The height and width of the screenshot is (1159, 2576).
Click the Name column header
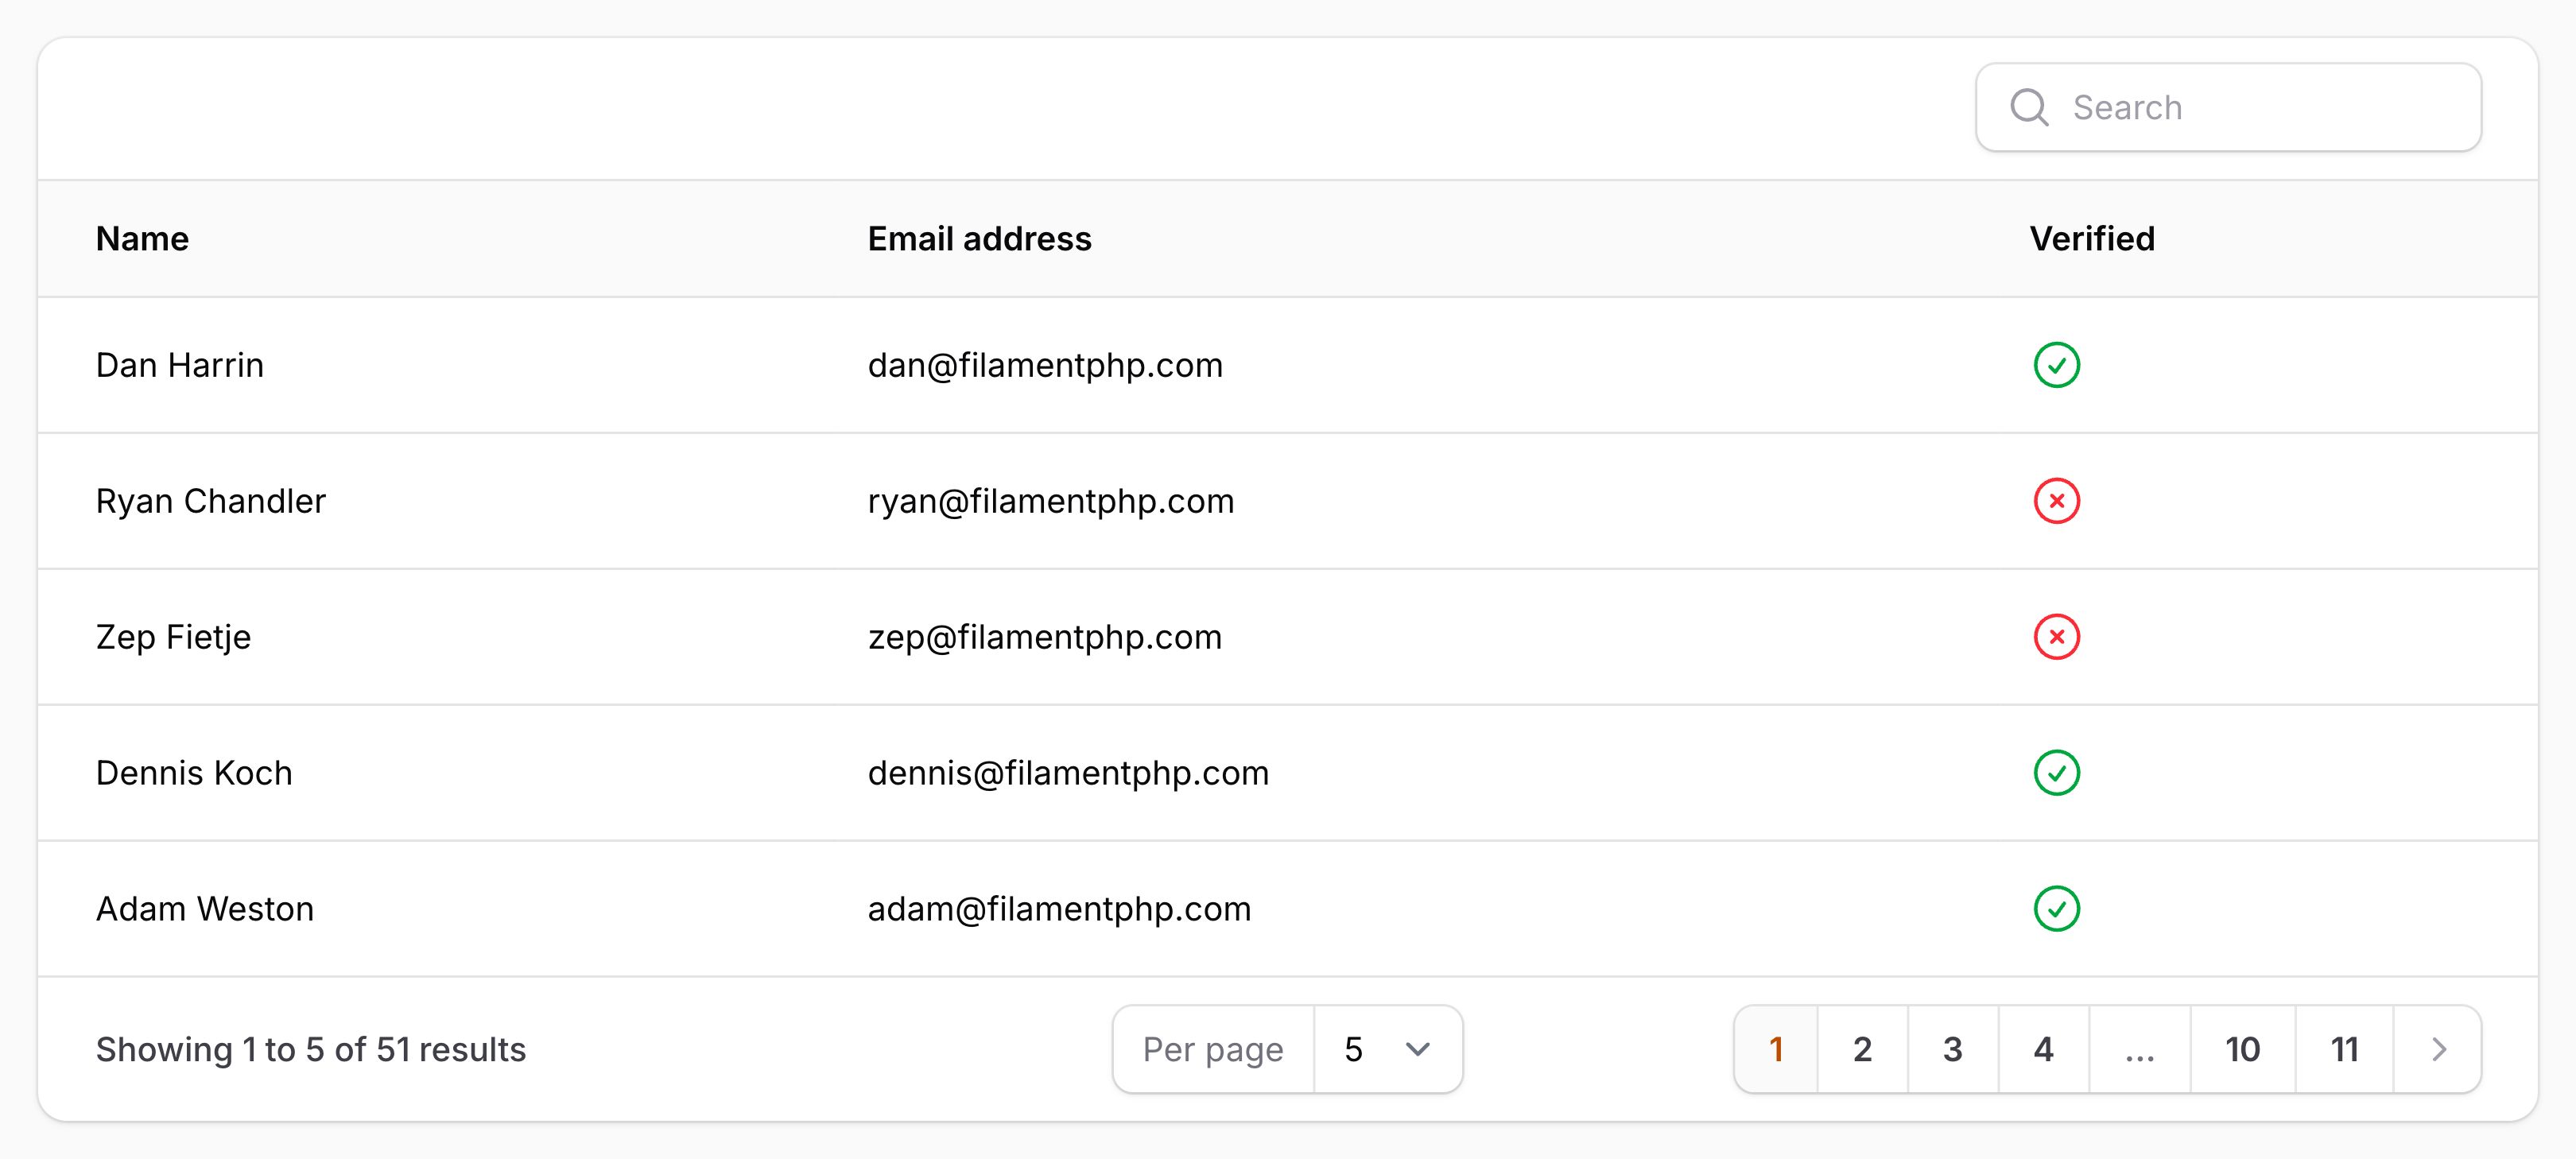[142, 239]
